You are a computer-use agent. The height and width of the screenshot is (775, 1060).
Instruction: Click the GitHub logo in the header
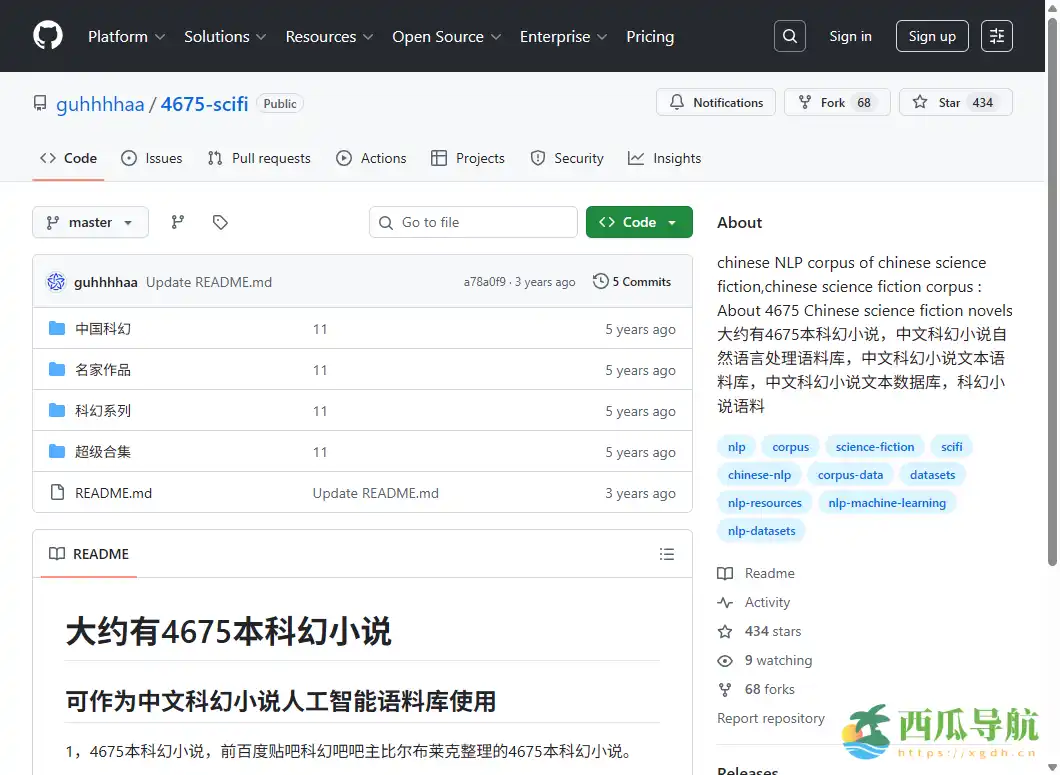[47, 36]
